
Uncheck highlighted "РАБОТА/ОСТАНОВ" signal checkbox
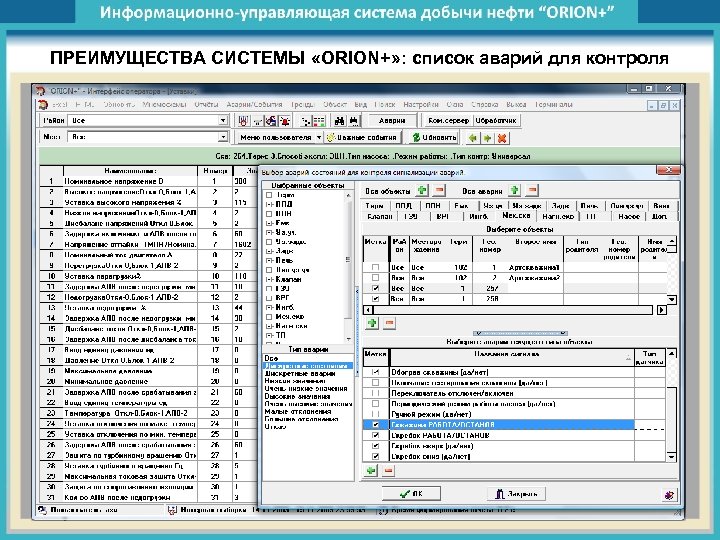click(376, 425)
